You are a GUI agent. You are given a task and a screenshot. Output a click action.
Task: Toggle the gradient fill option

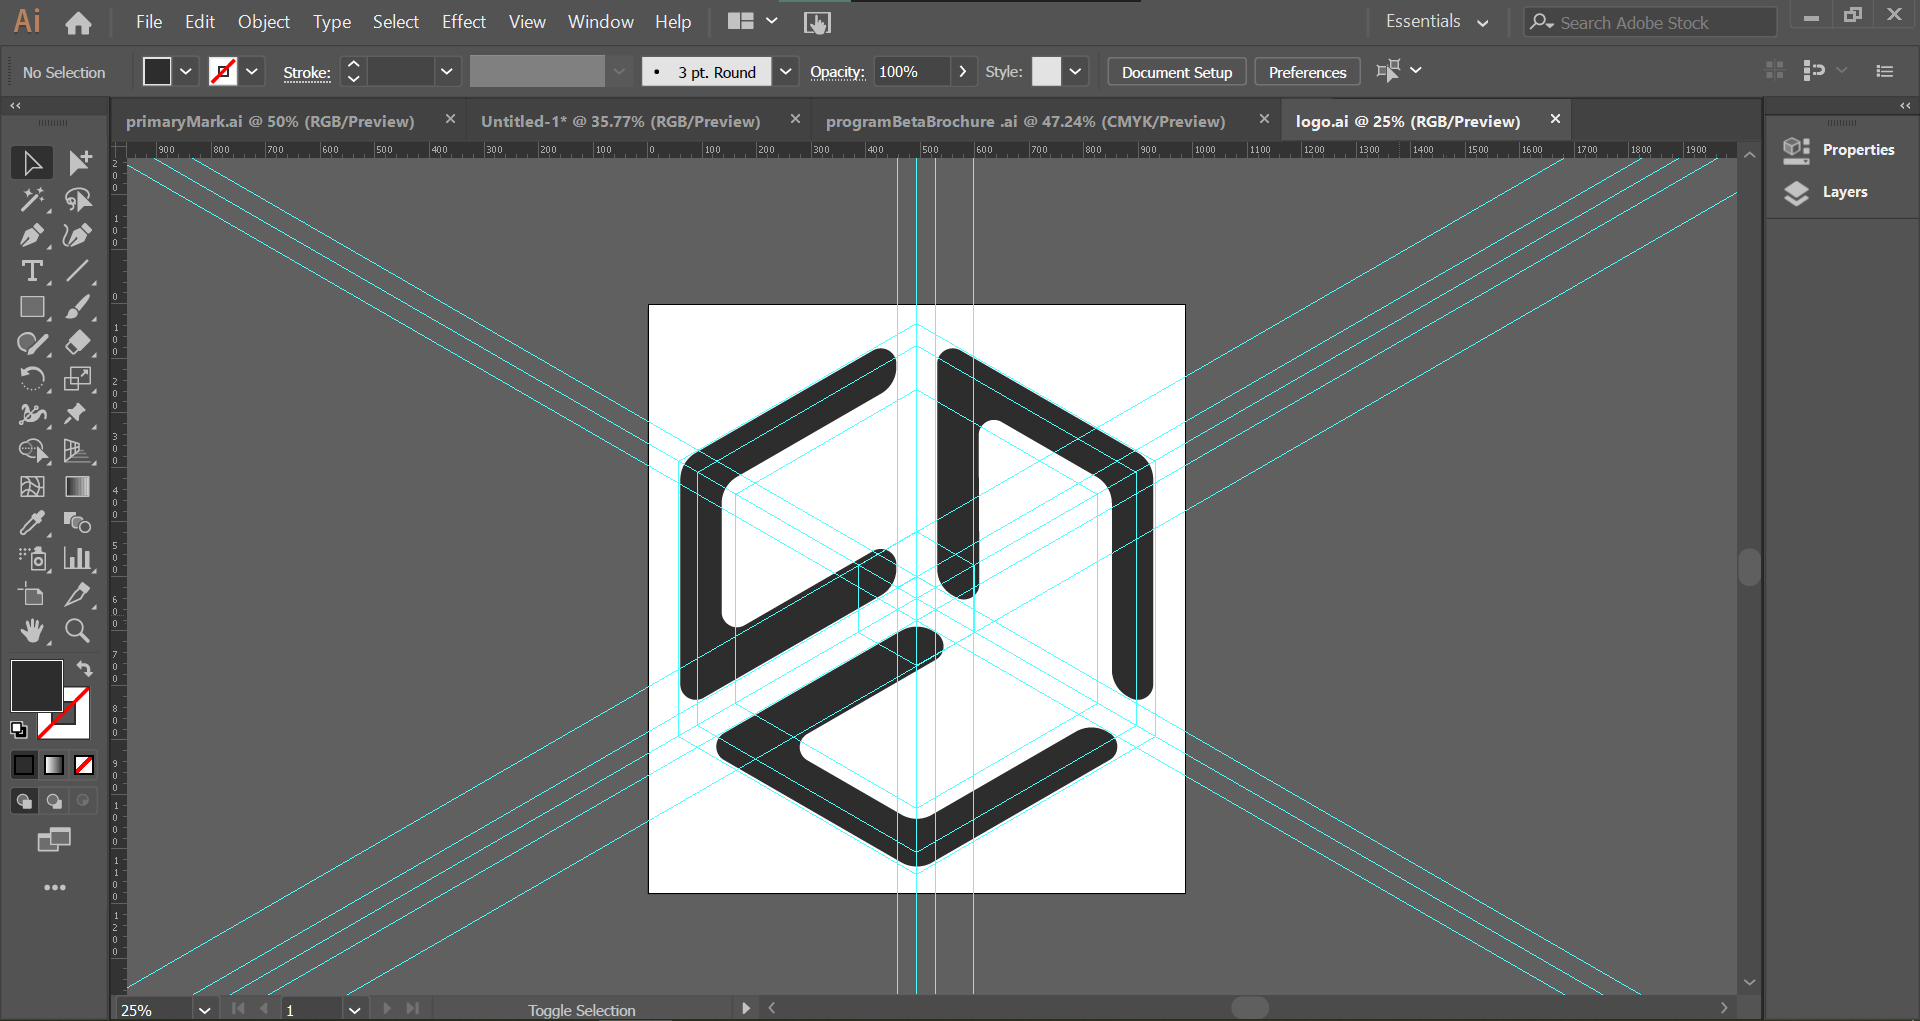tap(53, 764)
